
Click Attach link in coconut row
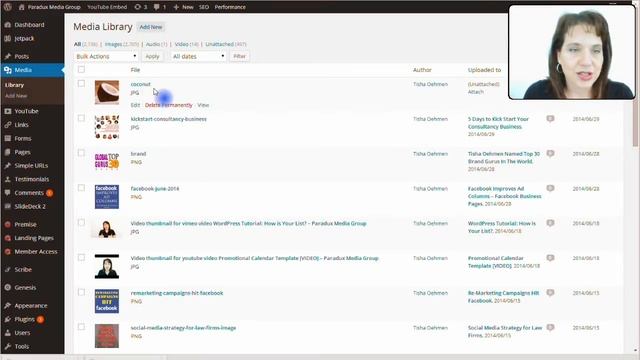point(476,92)
